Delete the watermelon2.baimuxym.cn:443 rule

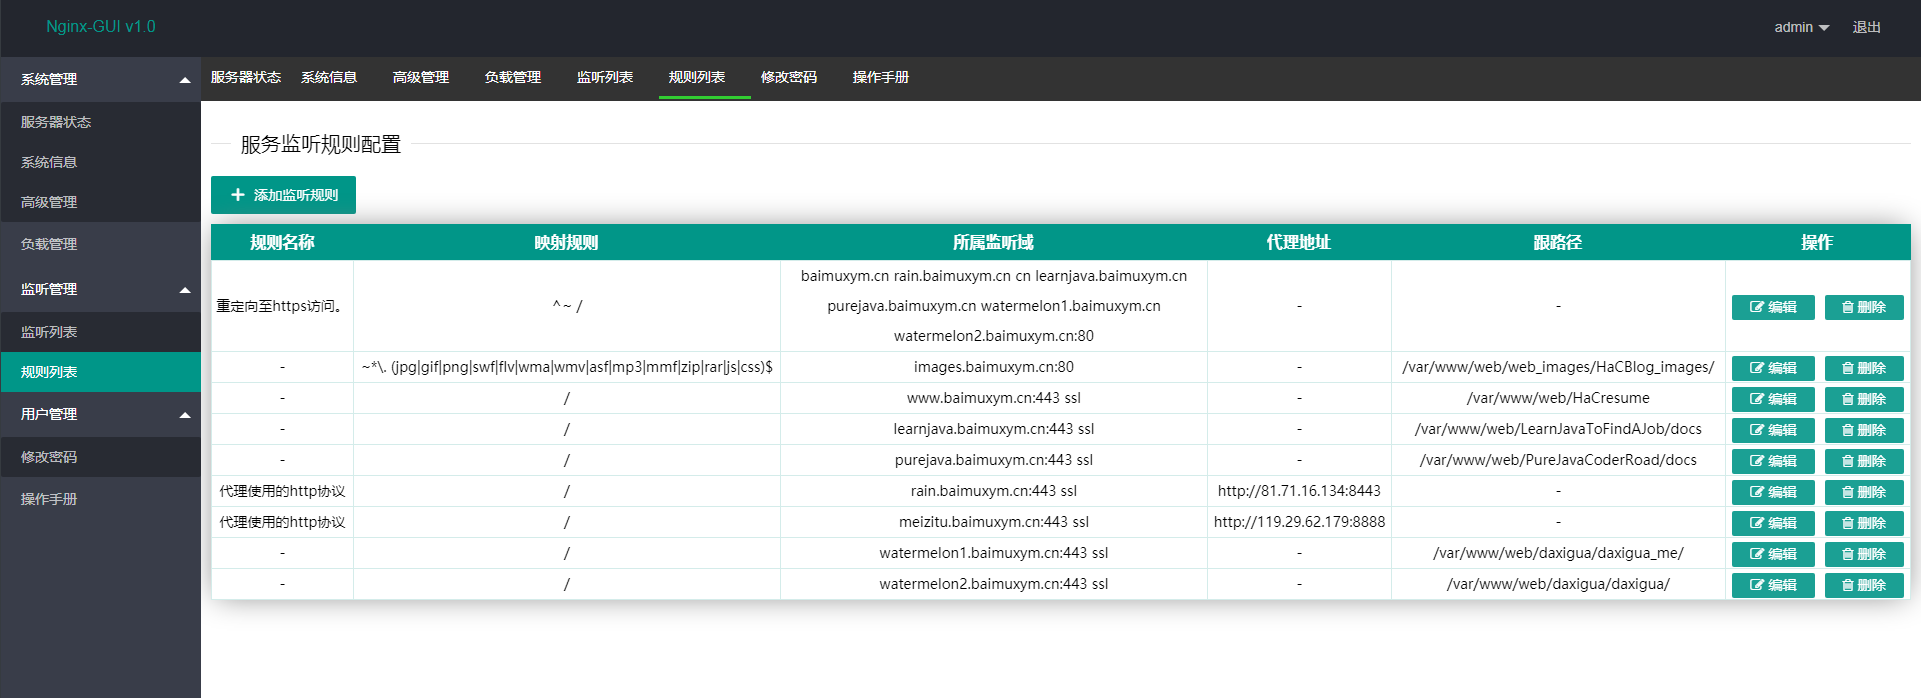pyautogui.click(x=1863, y=585)
